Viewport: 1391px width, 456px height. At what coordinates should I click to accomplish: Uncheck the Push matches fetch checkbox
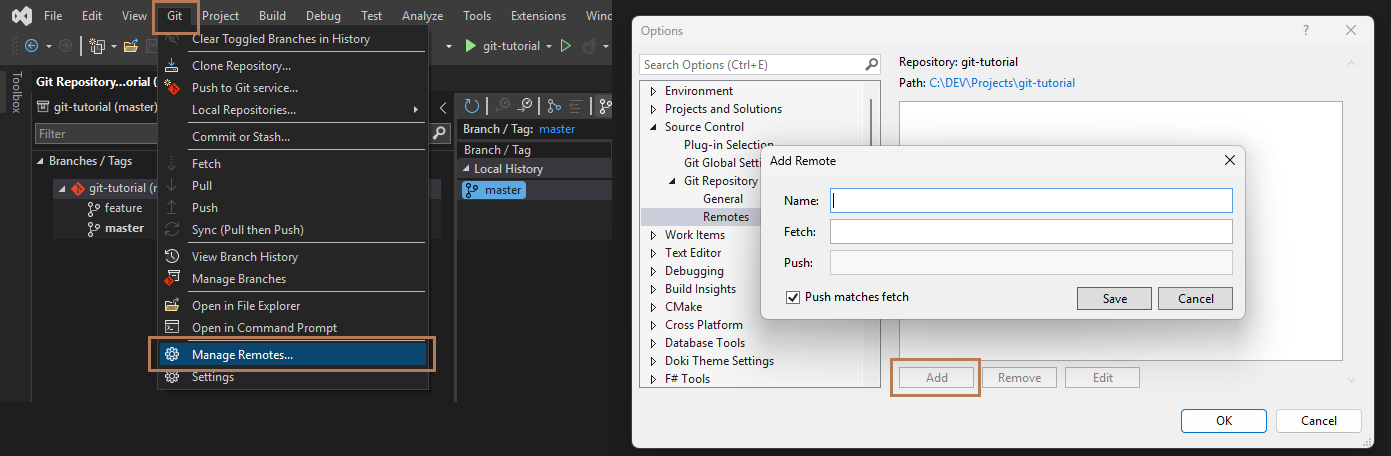click(x=794, y=297)
